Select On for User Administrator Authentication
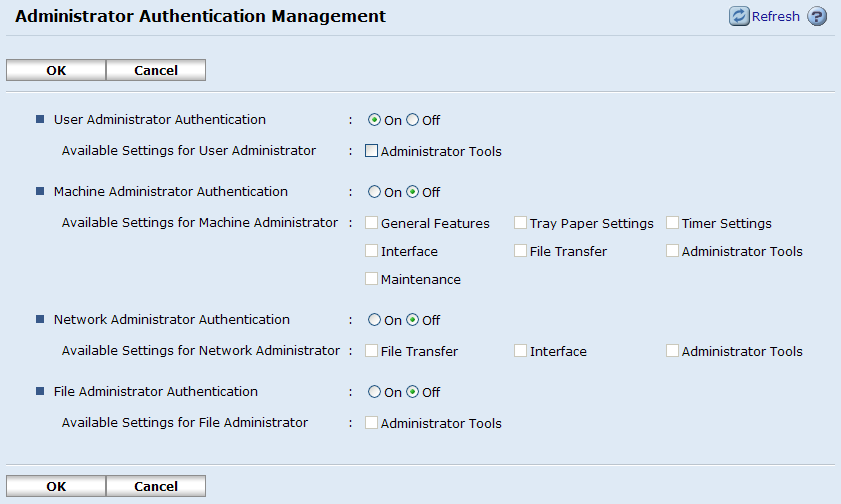 [x=375, y=120]
